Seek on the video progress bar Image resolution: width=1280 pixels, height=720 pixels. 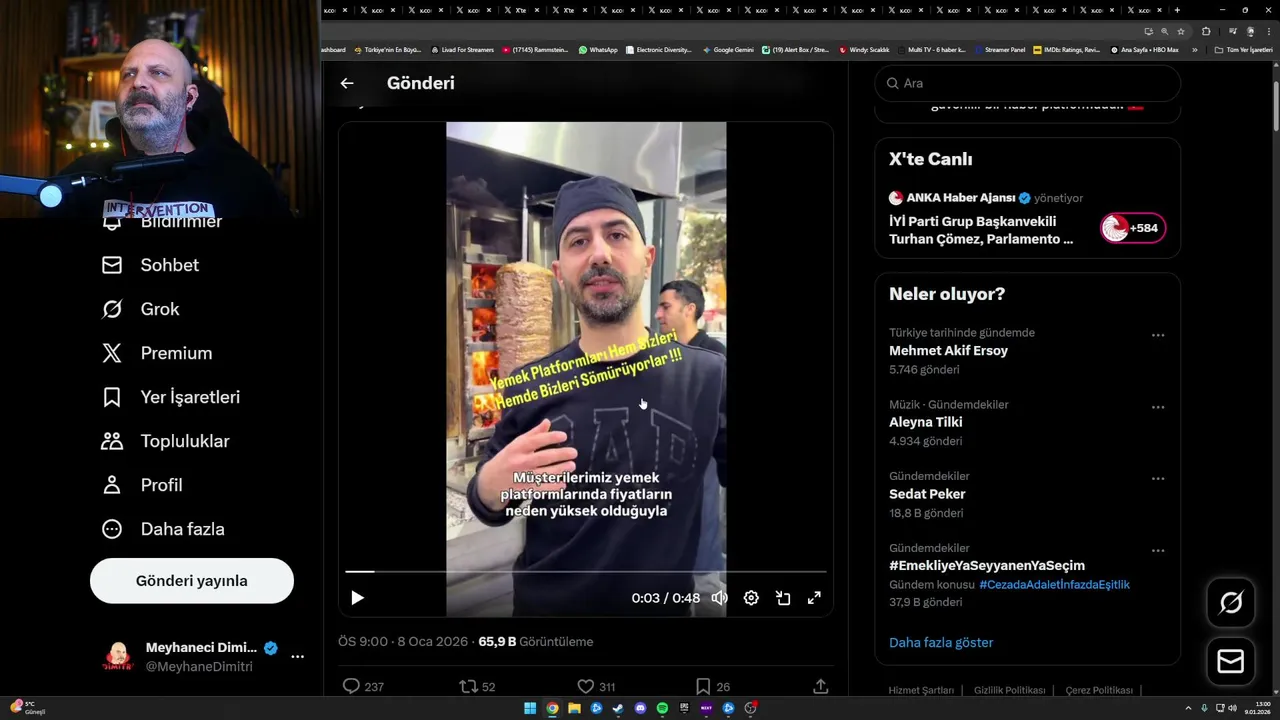click(586, 572)
